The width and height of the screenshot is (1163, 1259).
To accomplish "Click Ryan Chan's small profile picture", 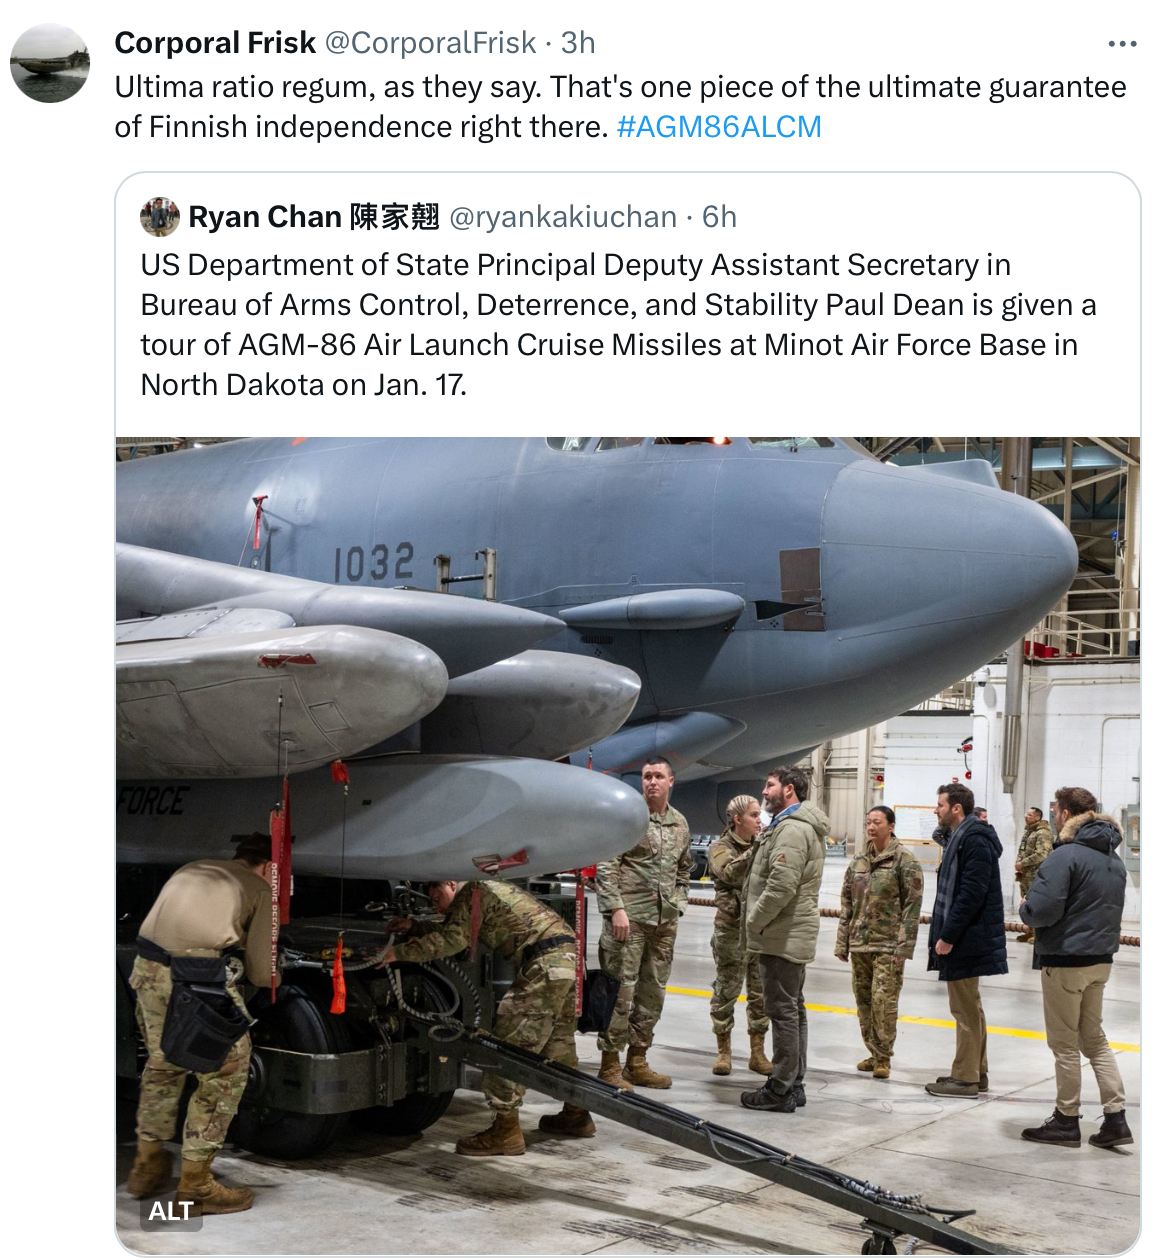I will [159, 217].
